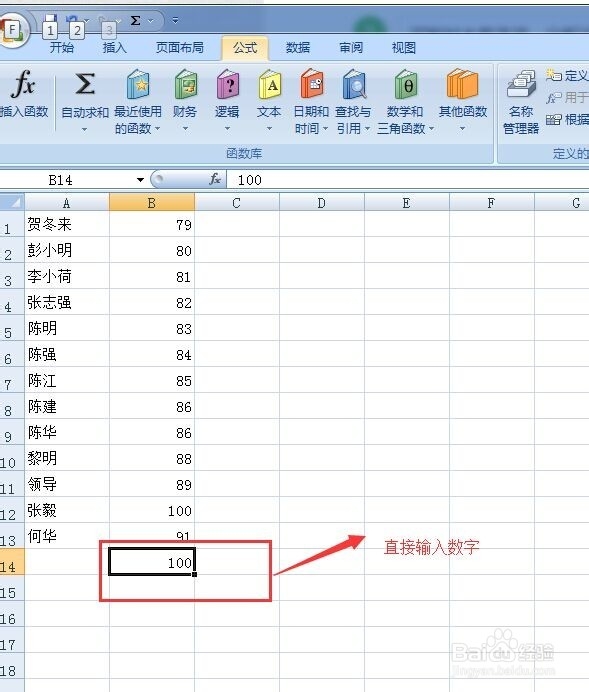
Task: Open the Financial (财务) functions icon
Action: pyautogui.click(x=185, y=84)
